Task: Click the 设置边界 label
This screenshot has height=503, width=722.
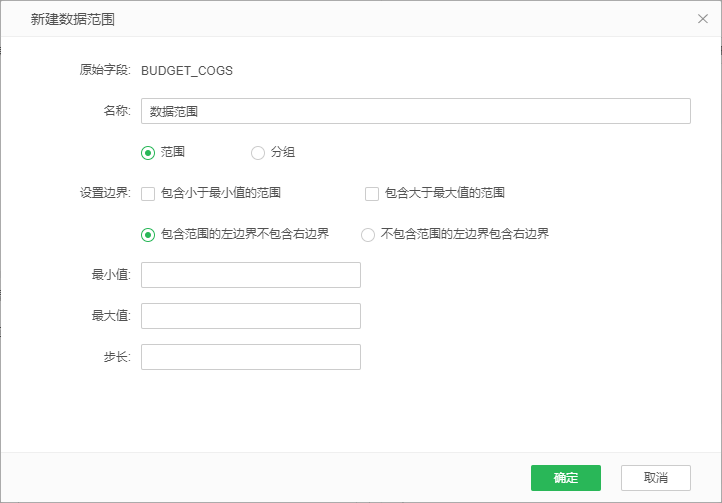Action: (105, 193)
